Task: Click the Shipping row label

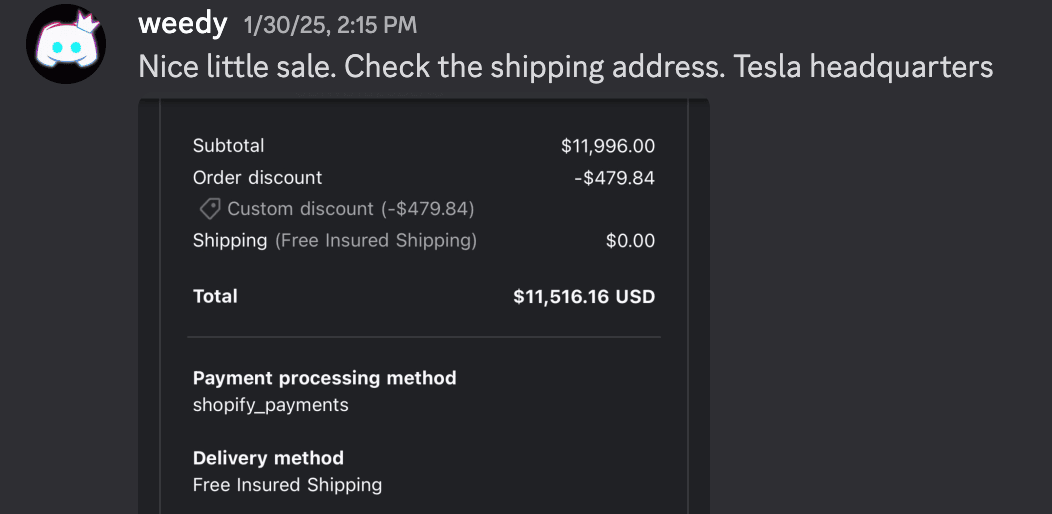Action: (x=229, y=241)
